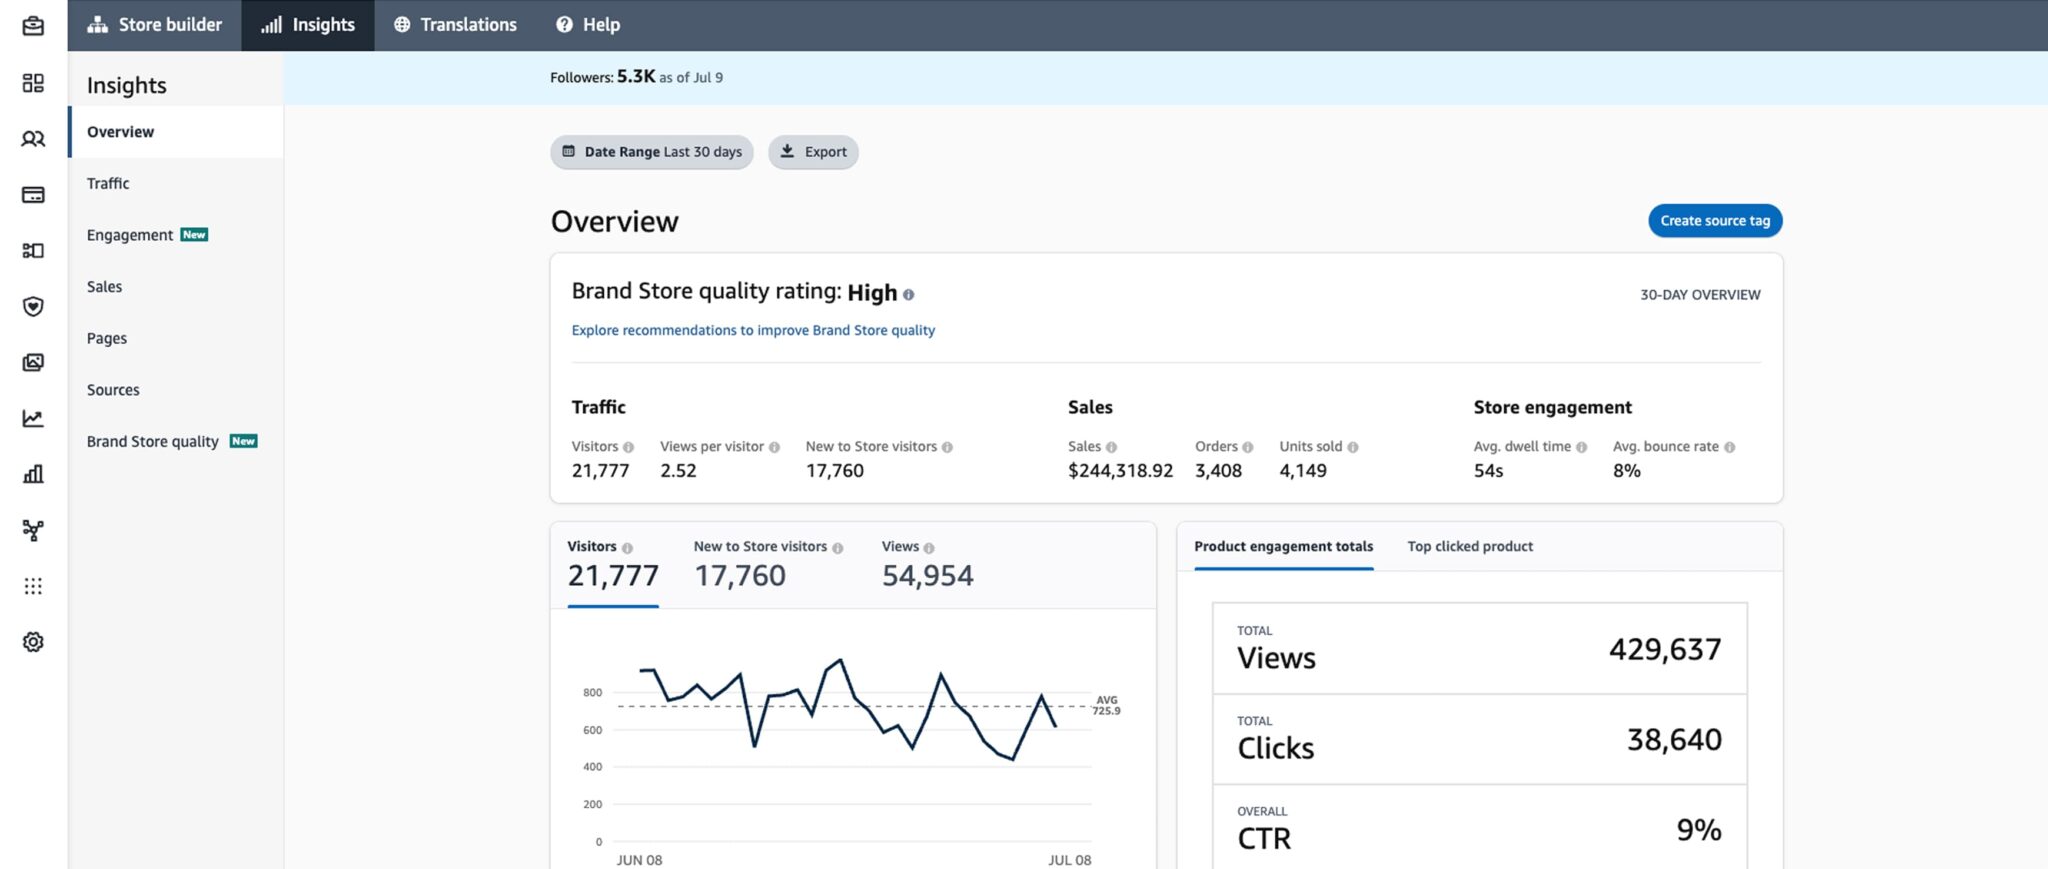
Task: Open the Store builder top menu tab
Action: click(155, 25)
